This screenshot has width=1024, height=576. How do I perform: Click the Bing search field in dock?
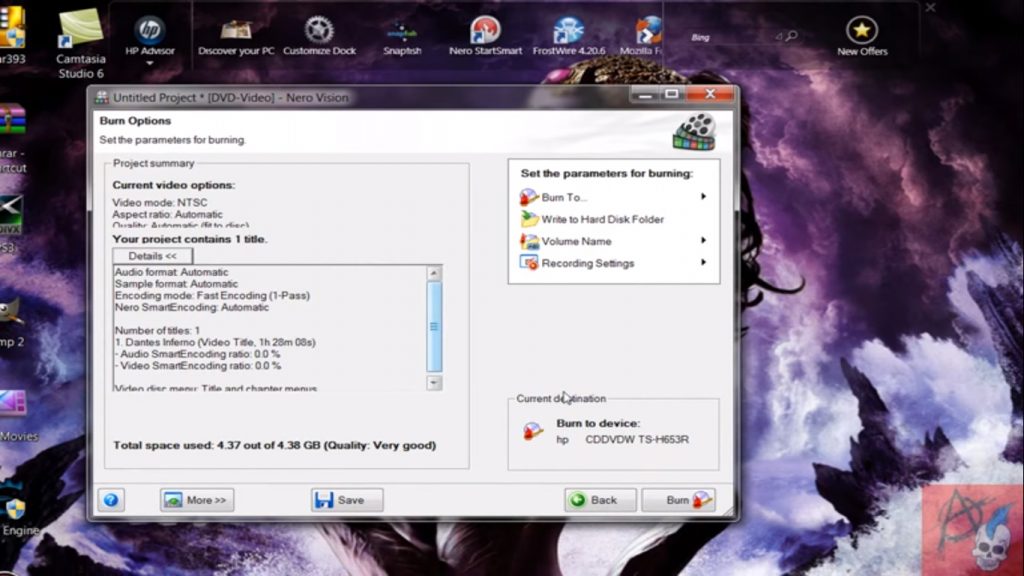pos(731,37)
